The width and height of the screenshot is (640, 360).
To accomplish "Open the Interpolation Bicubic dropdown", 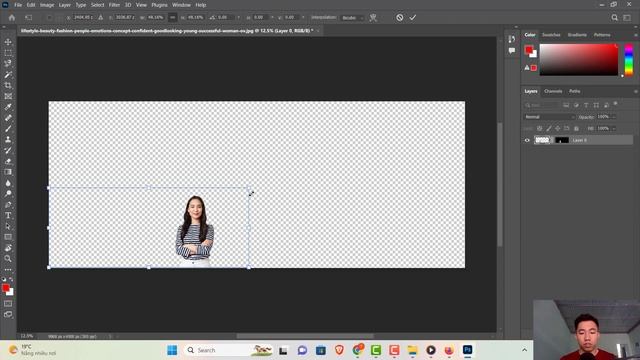I will click(353, 18).
